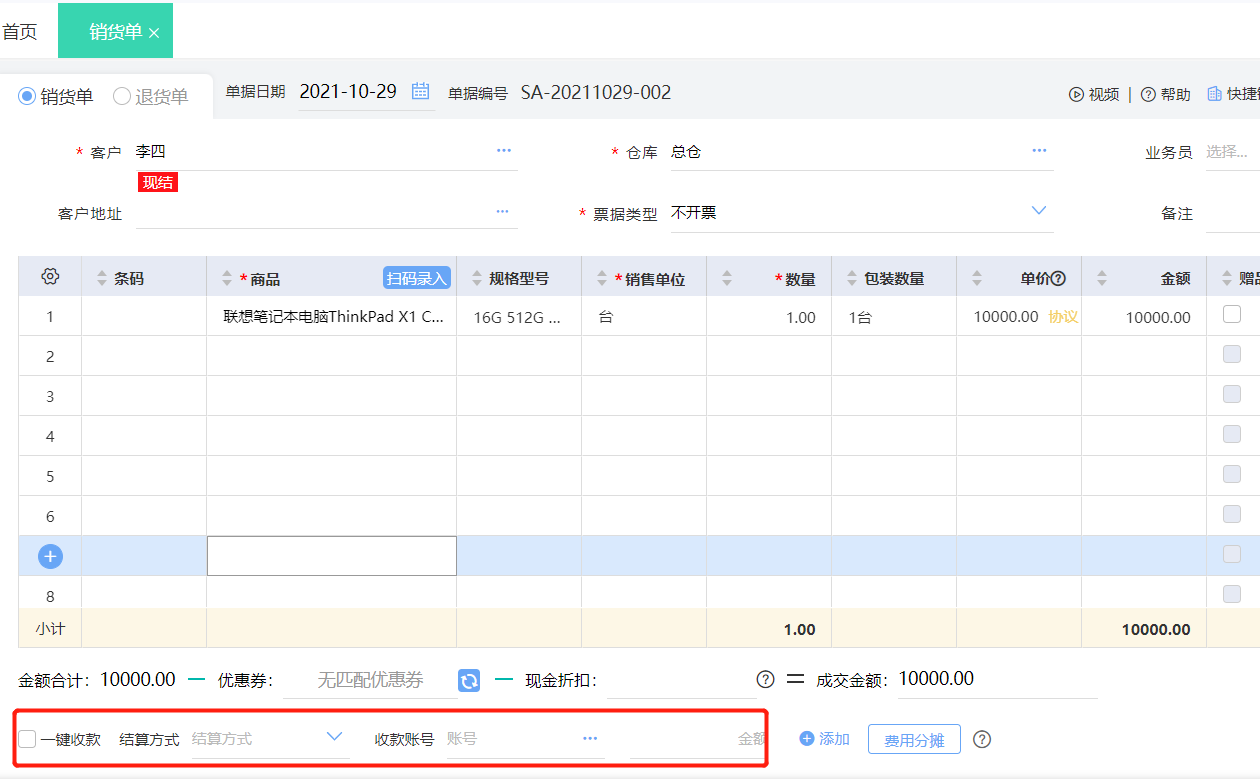The height and width of the screenshot is (779, 1260).
Task: Click the customer address ellipsis icon
Action: point(502,212)
